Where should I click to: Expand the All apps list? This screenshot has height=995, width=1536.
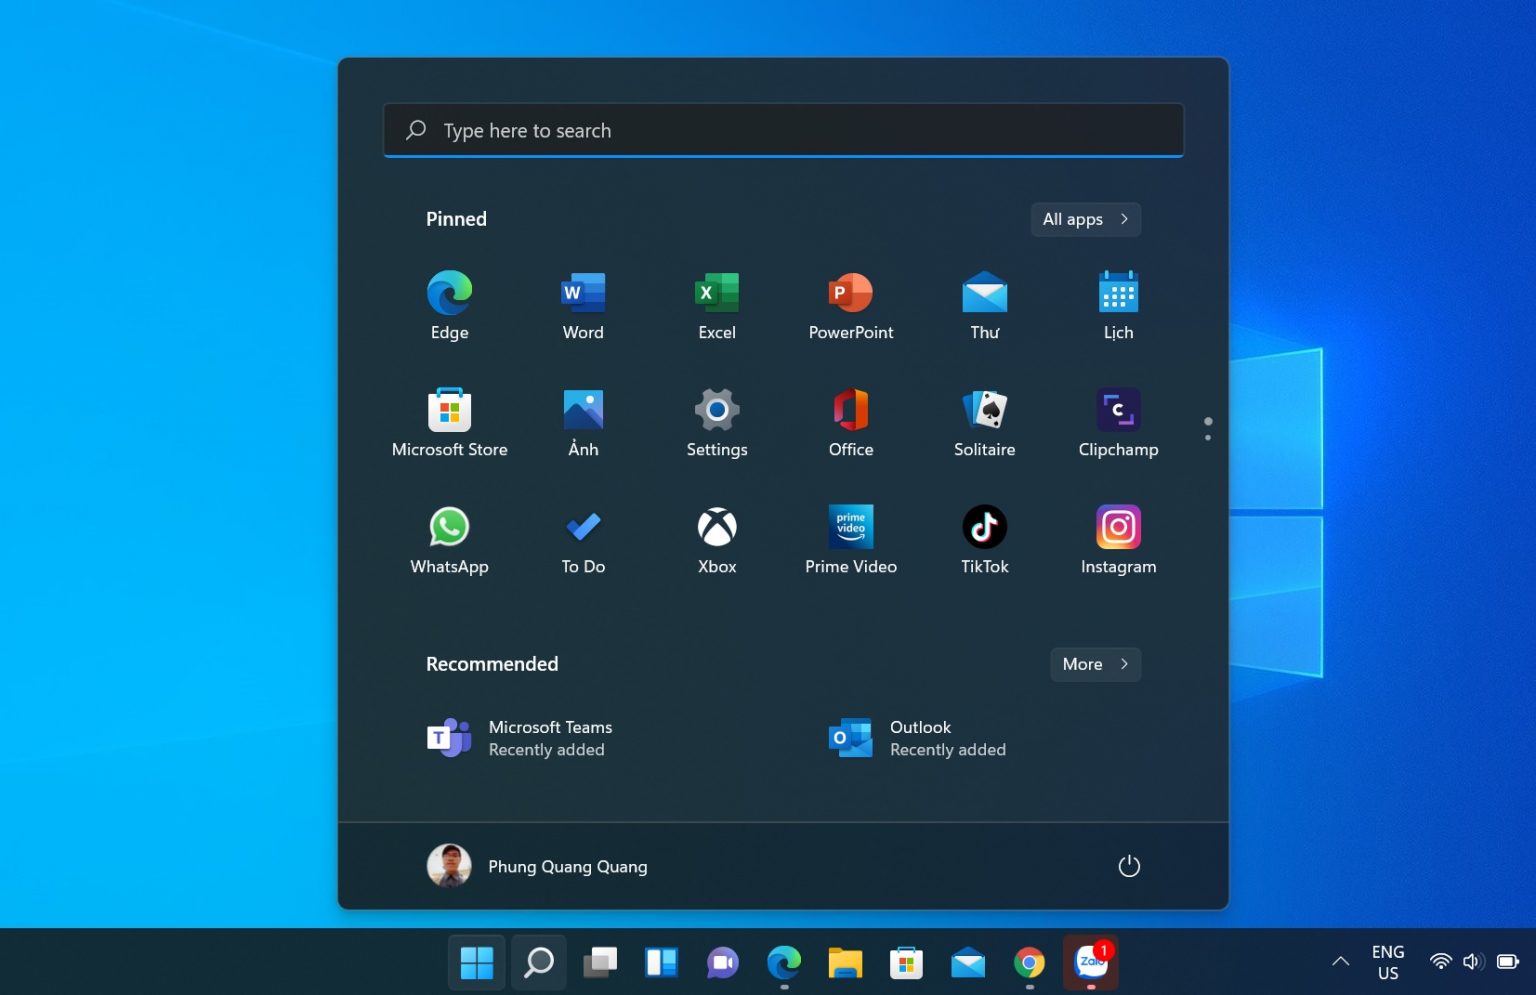coord(1085,219)
